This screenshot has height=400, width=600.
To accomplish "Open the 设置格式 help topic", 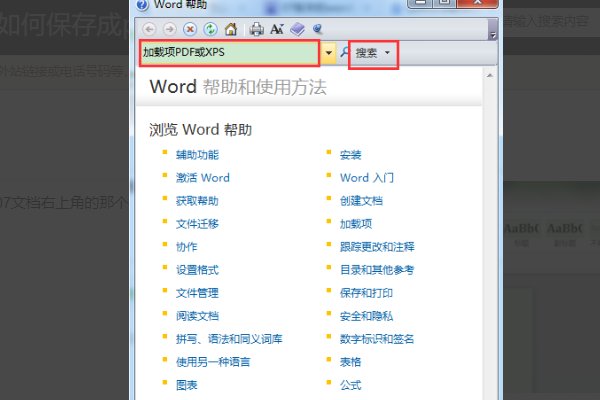I will point(197,270).
